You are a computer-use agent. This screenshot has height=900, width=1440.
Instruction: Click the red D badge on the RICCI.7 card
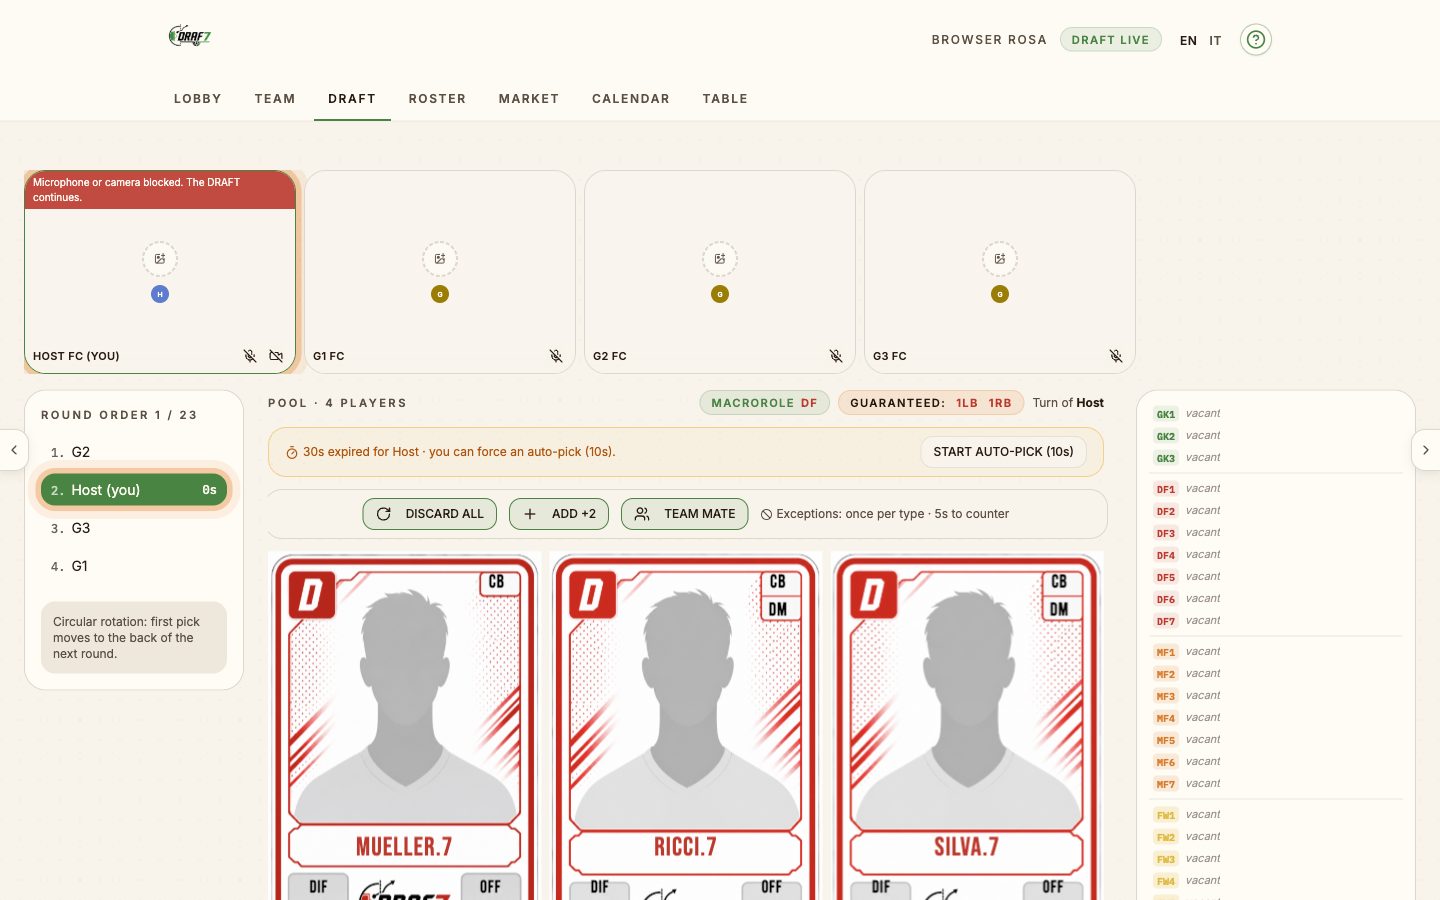point(592,595)
